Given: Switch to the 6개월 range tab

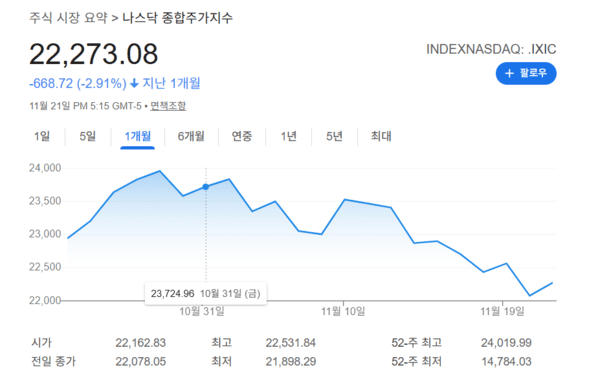Looking at the screenshot, I should click(191, 136).
